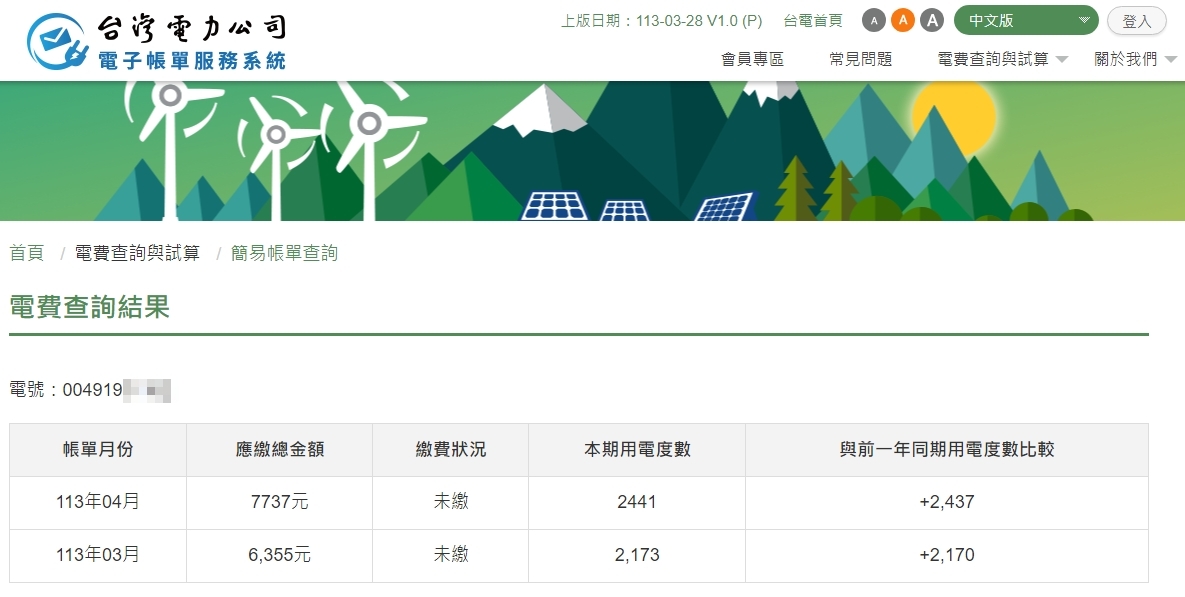Screen dimensions: 1185x597
Task: Select the 2441 usage cell
Action: coord(636,503)
